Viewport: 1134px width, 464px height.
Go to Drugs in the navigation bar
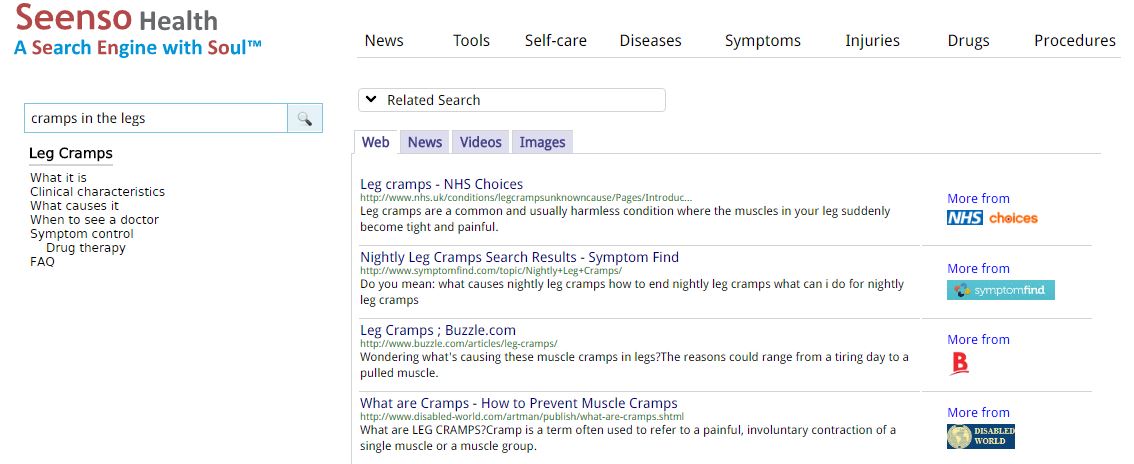click(968, 41)
